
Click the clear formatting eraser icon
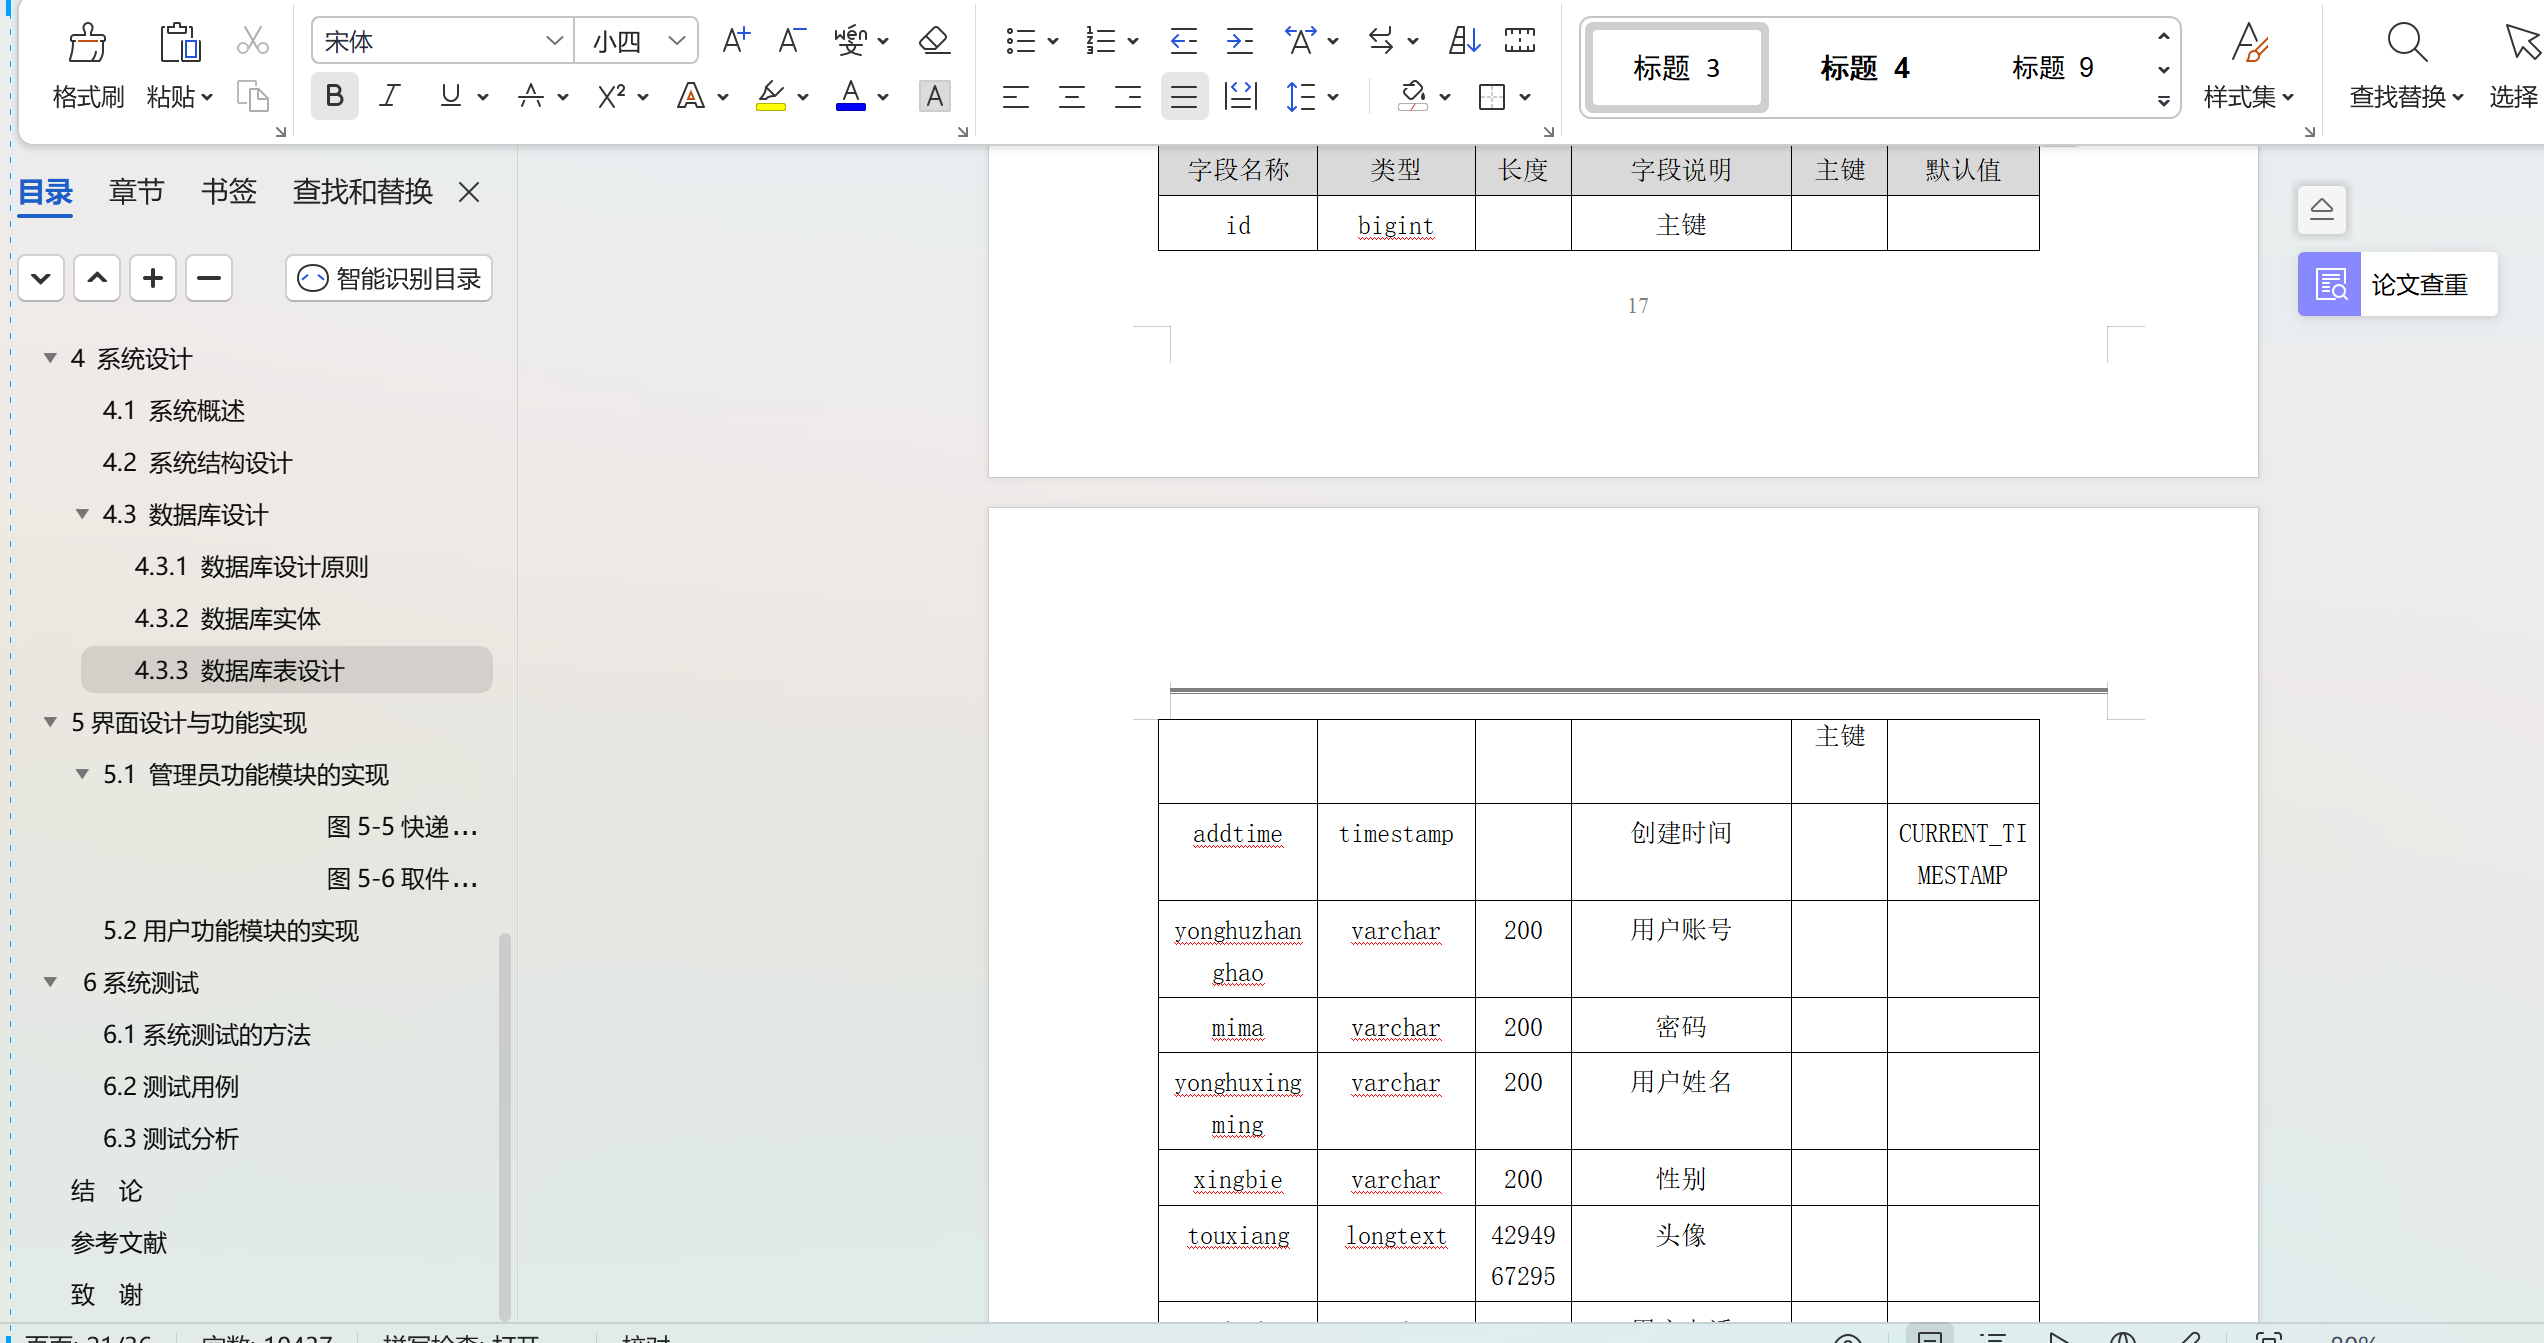[x=934, y=41]
